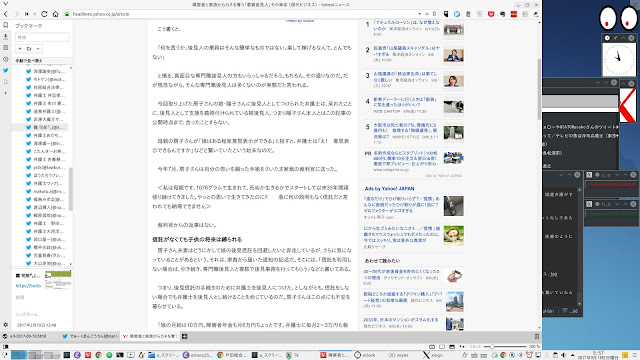This screenshot has height=360, width=640.
Task: Toggle the side panel visibility
Action: point(6,347)
